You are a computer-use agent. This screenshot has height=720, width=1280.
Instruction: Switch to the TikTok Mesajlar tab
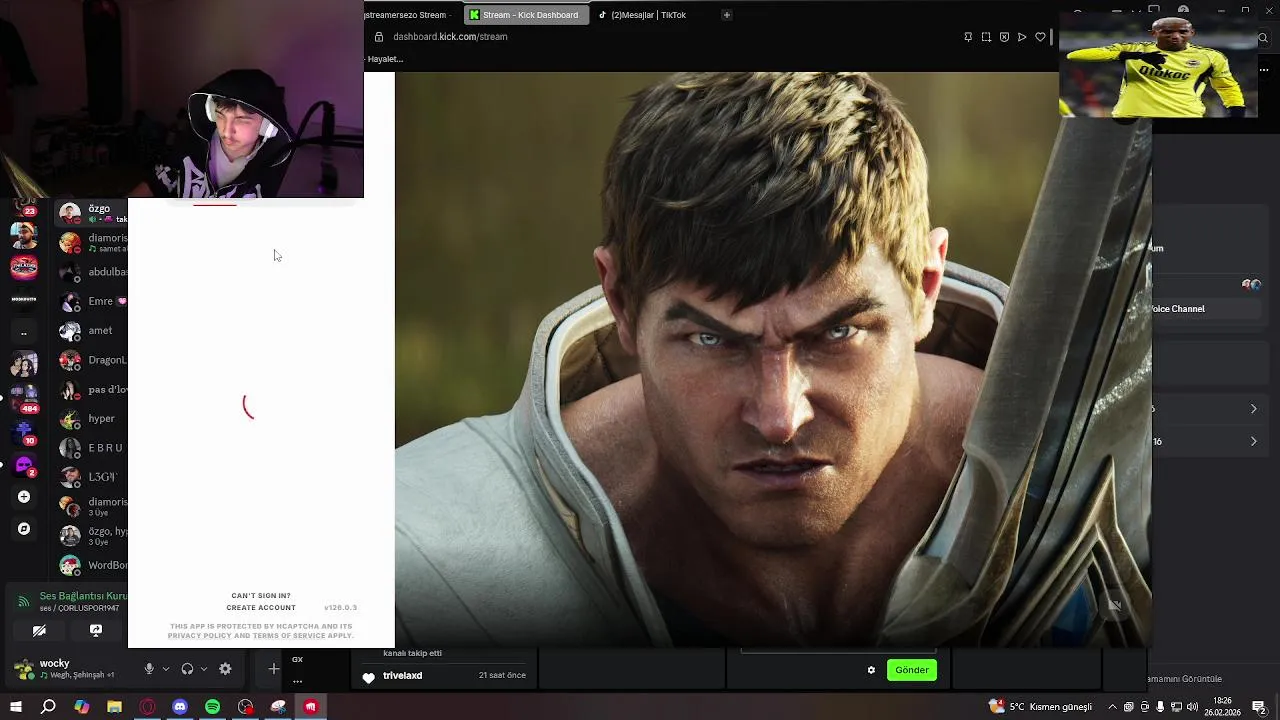[642, 15]
